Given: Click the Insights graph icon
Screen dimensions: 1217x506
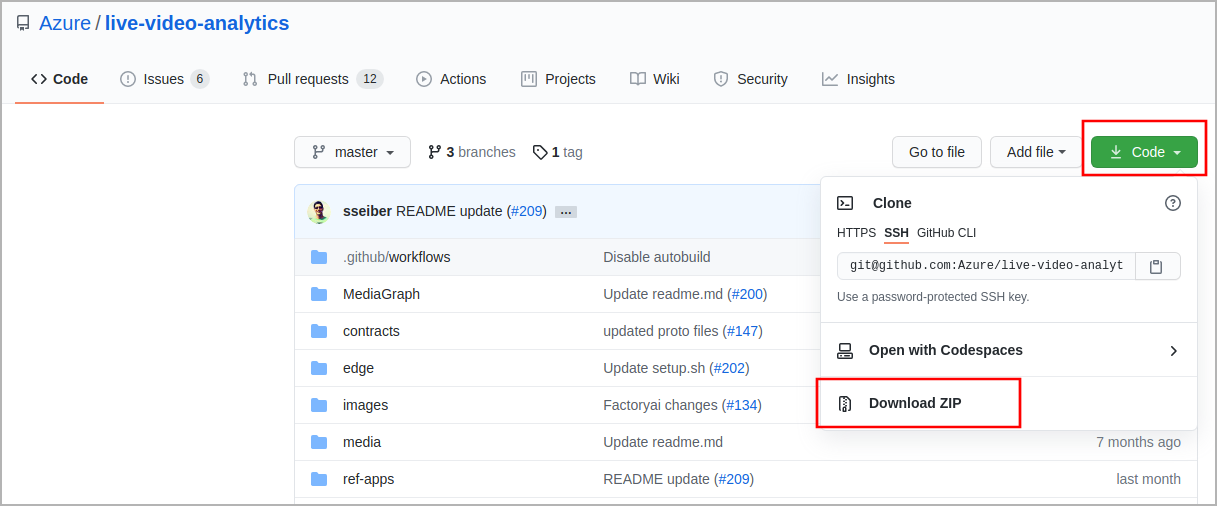Looking at the screenshot, I should [830, 79].
